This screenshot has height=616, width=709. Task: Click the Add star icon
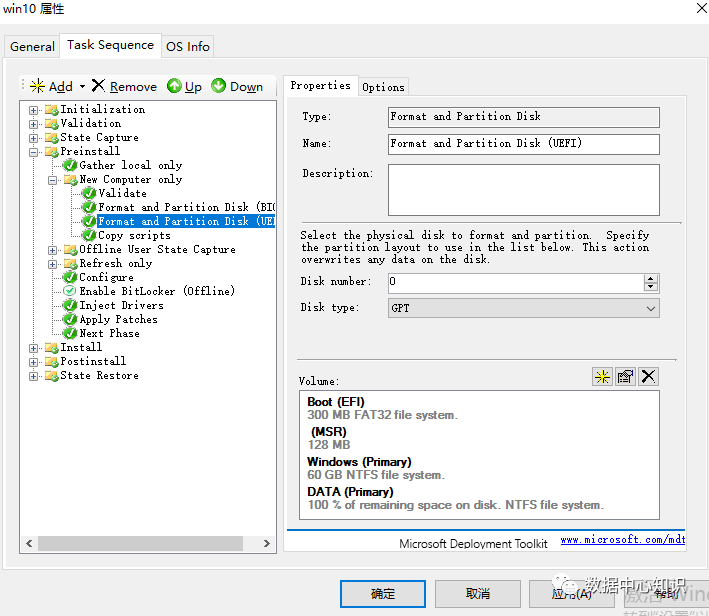click(x=38, y=86)
